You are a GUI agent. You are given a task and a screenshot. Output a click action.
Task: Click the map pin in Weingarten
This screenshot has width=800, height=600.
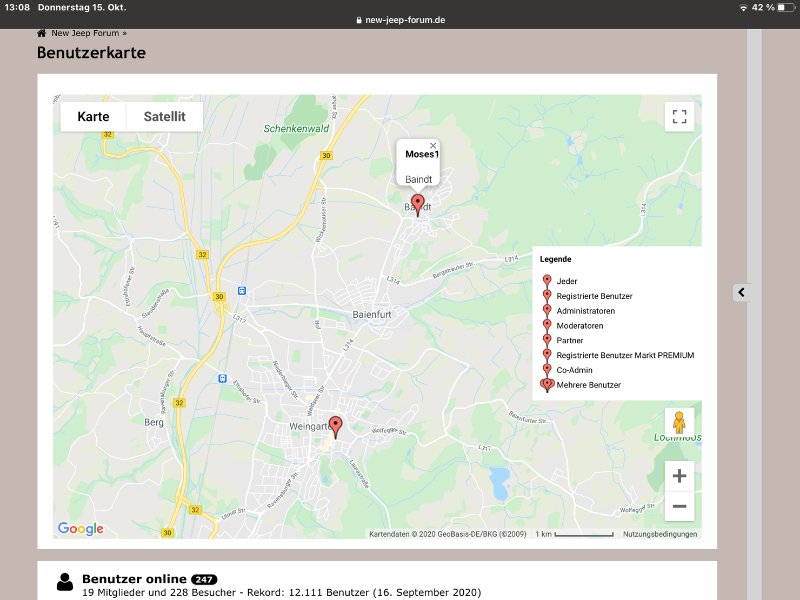coord(335,426)
